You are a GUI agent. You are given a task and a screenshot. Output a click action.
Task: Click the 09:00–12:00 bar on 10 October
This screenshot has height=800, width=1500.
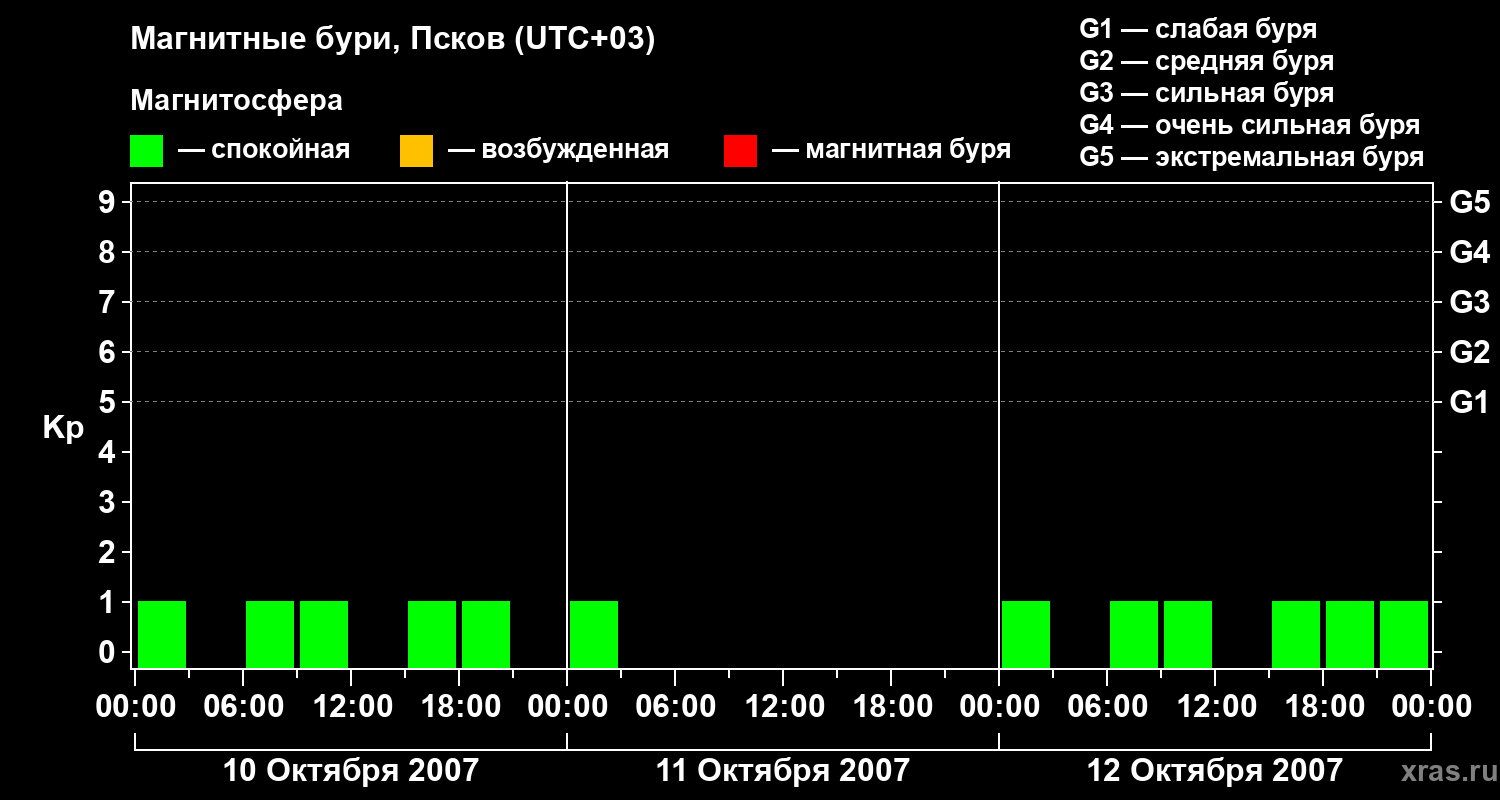[x=324, y=634]
